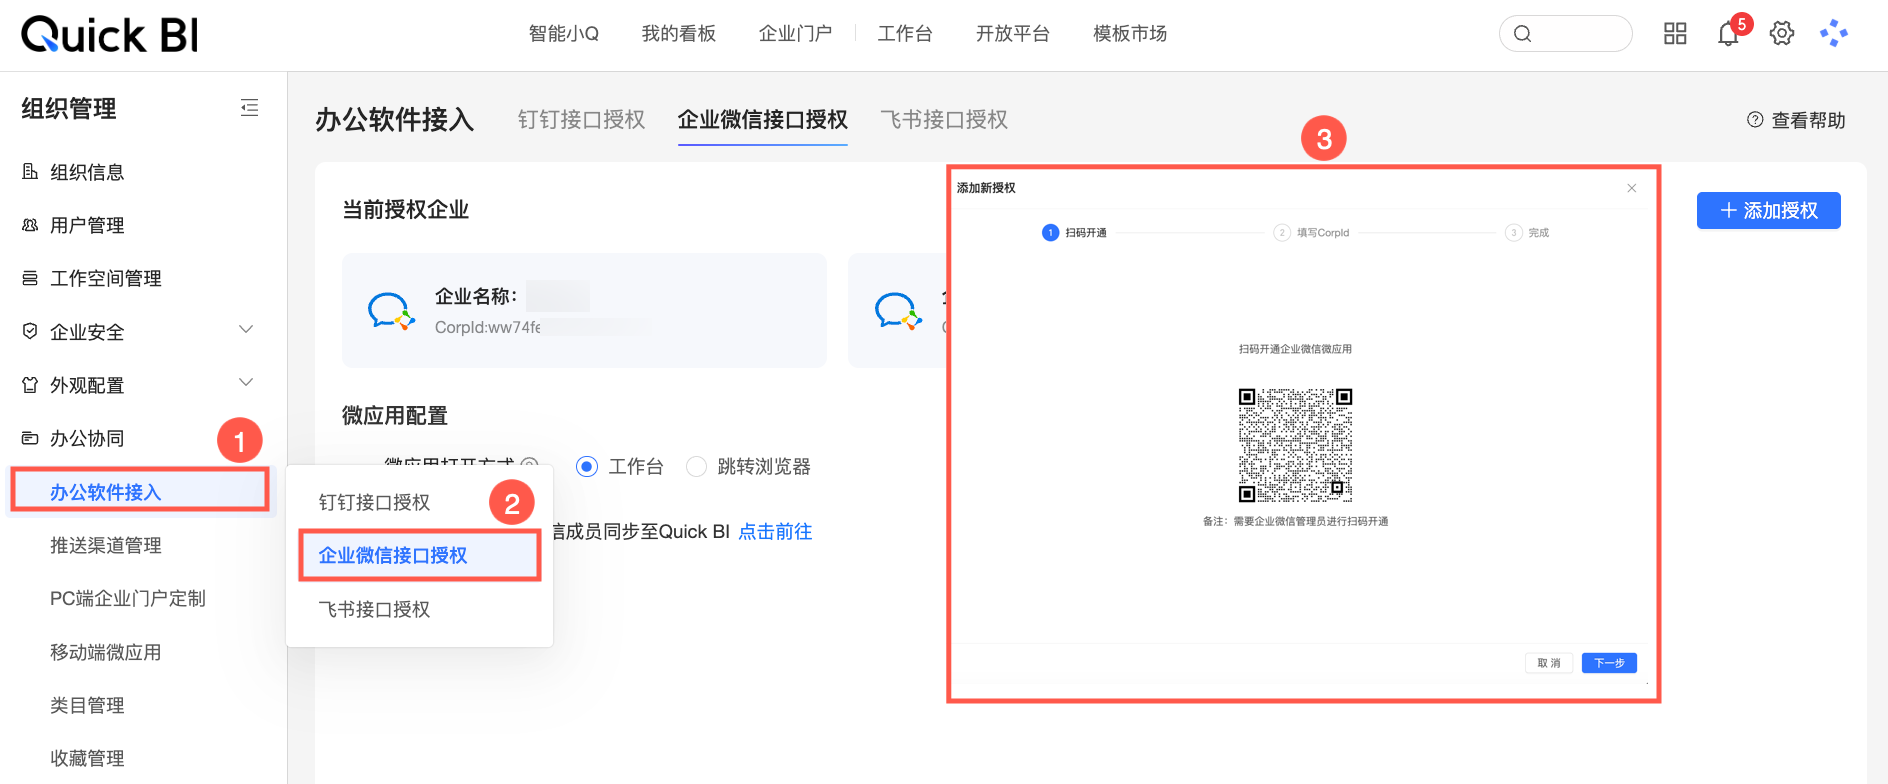Open 开放平台 in top navigation
The width and height of the screenshot is (1888, 784).
(x=1013, y=34)
